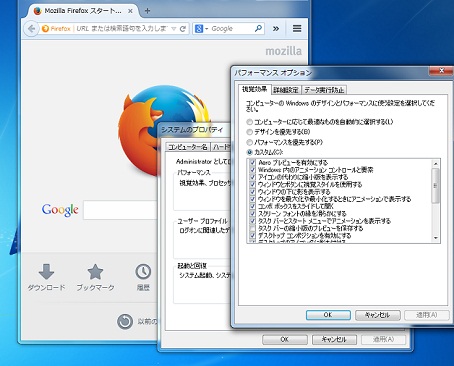Click the effects list scroll down arrow
Image resolution: width=454 pixels, height=366 pixels.
[x=435, y=238]
